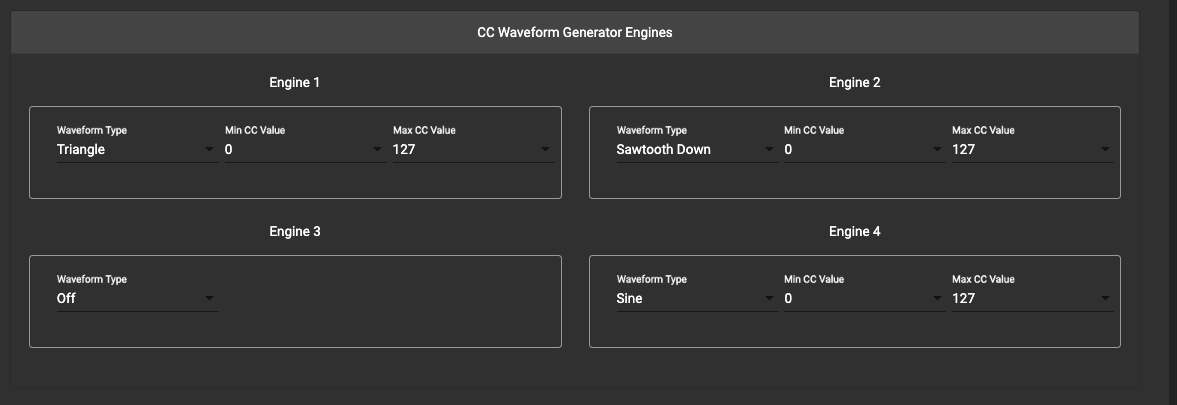1177x405 pixels.
Task: Click the CC Waveform Generator Engines header
Action: point(574,33)
